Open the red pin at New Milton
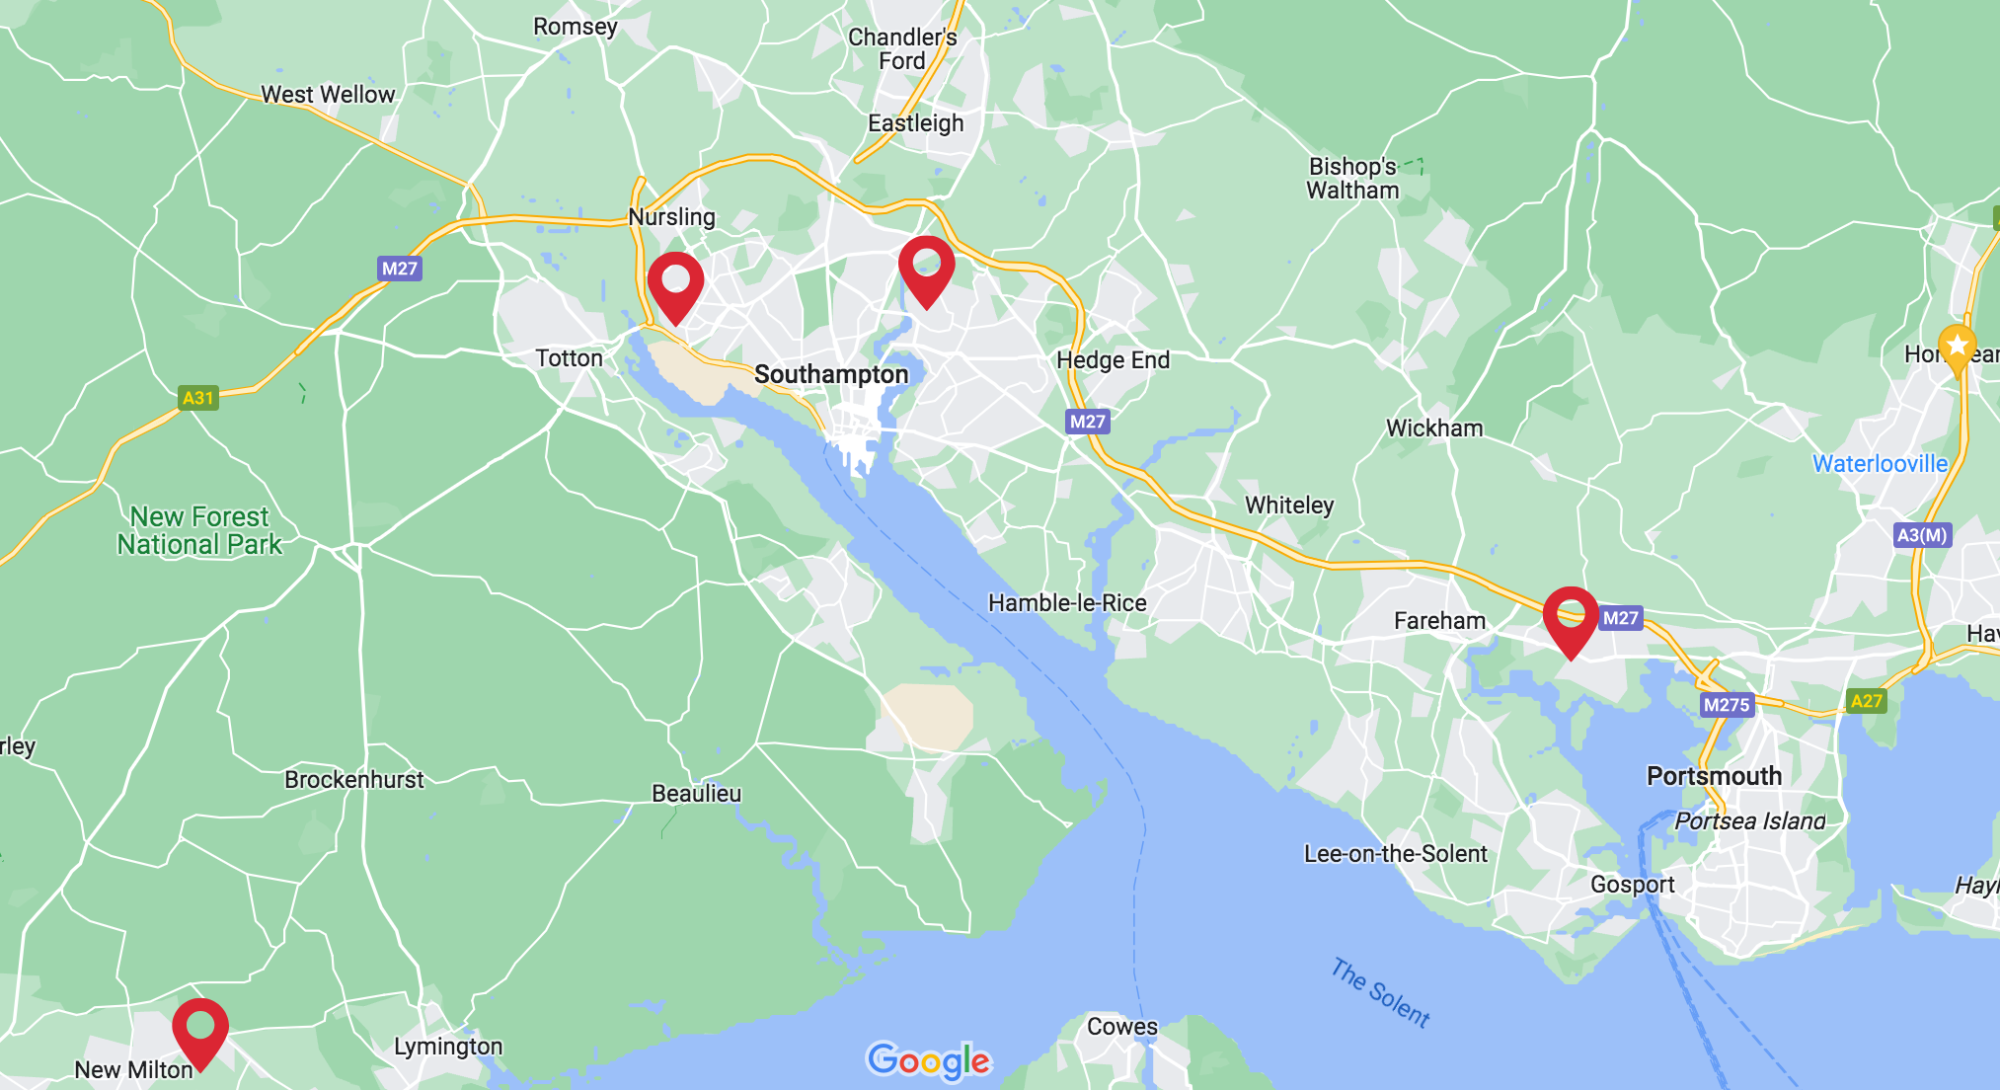The width and height of the screenshot is (2000, 1090). [x=200, y=1033]
